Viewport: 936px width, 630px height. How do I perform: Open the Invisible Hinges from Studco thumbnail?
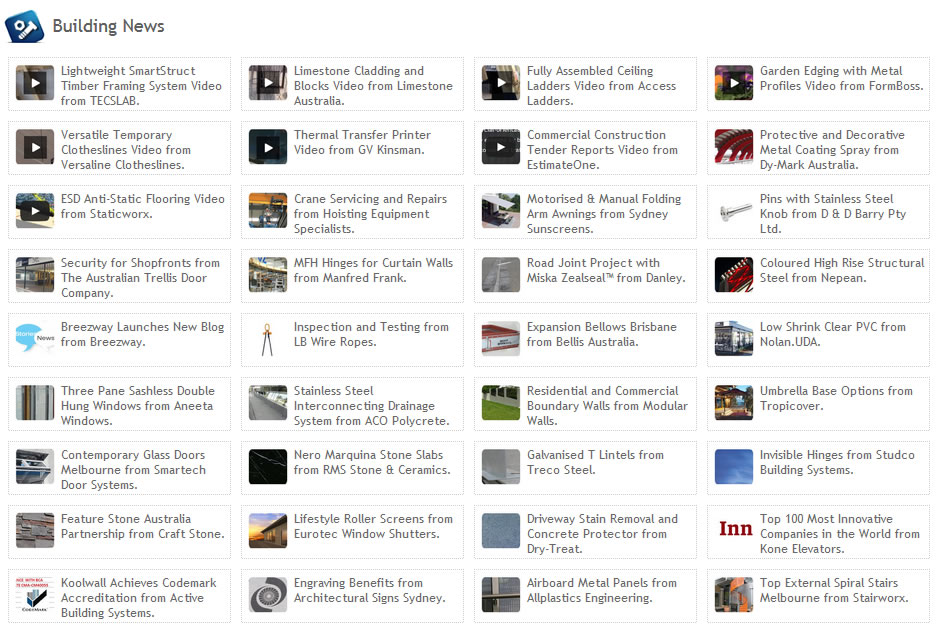734,466
